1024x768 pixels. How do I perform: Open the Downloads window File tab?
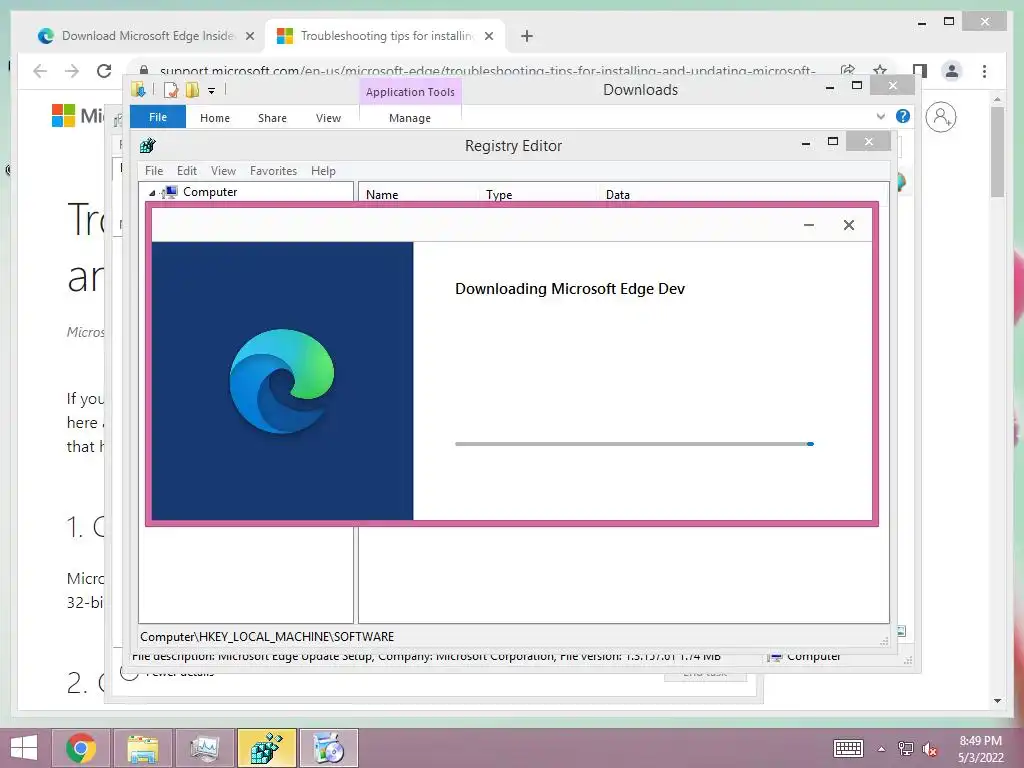click(x=157, y=117)
